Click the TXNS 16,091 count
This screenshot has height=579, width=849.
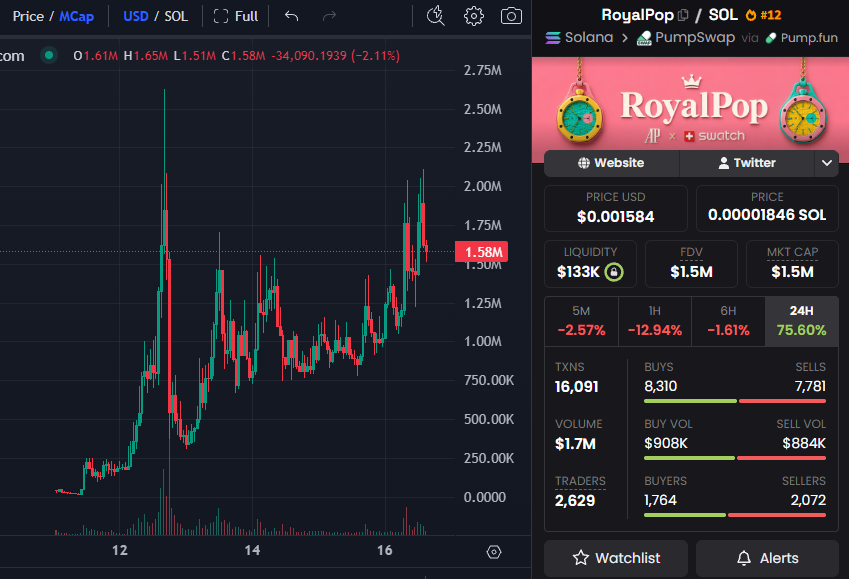point(577,387)
